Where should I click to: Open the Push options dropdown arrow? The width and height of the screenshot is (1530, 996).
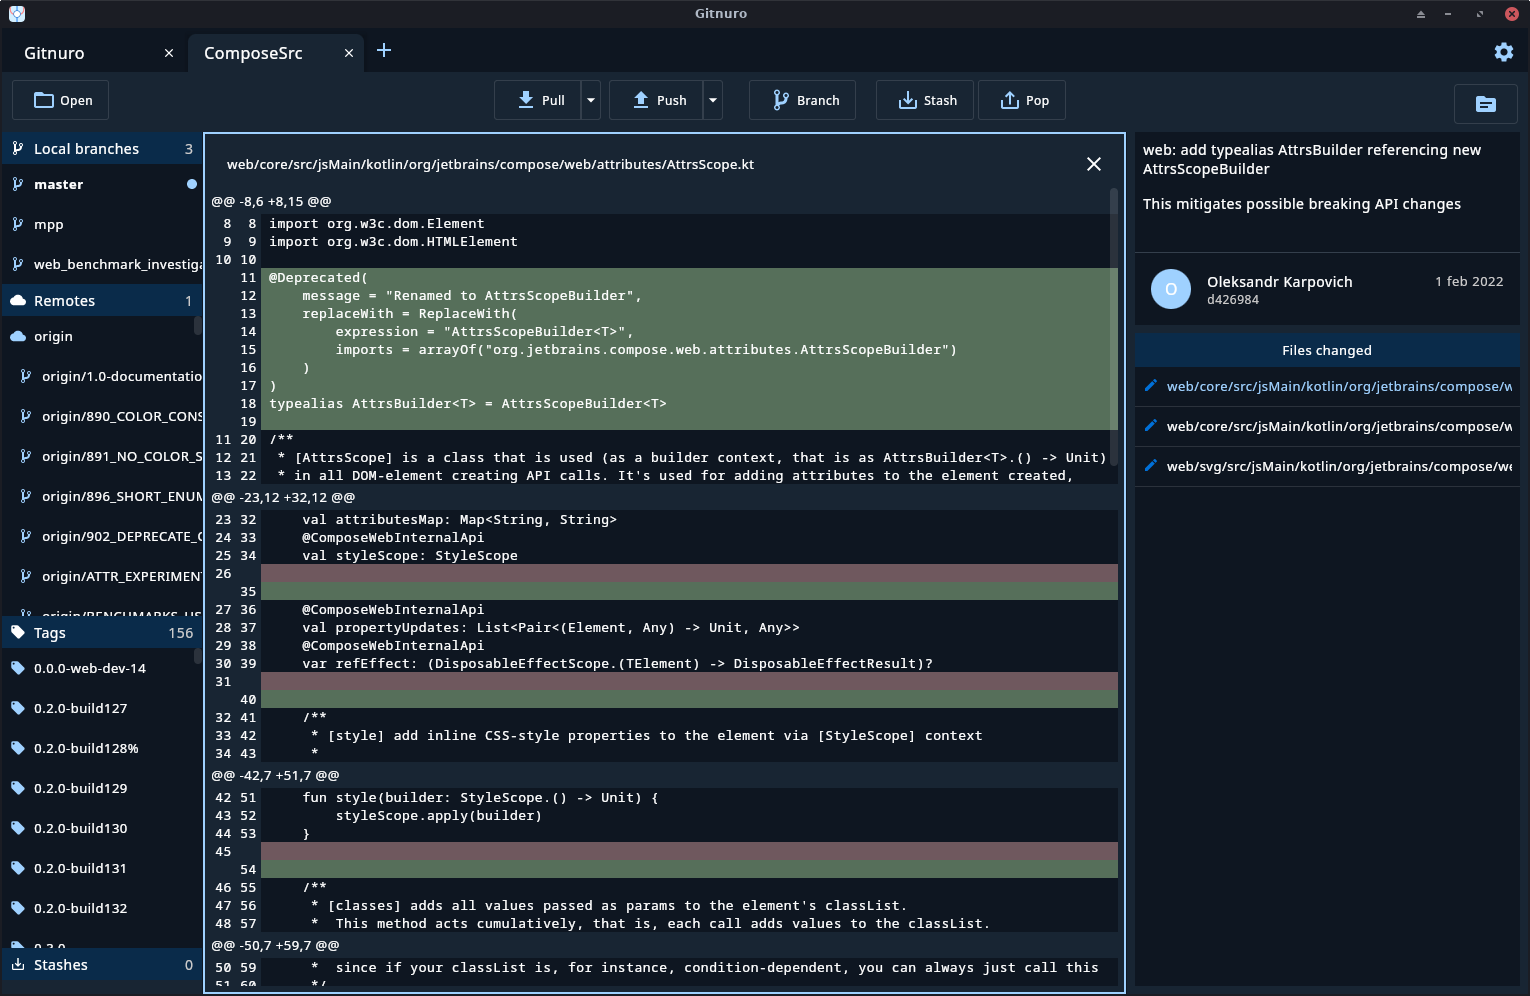pyautogui.click(x=713, y=100)
